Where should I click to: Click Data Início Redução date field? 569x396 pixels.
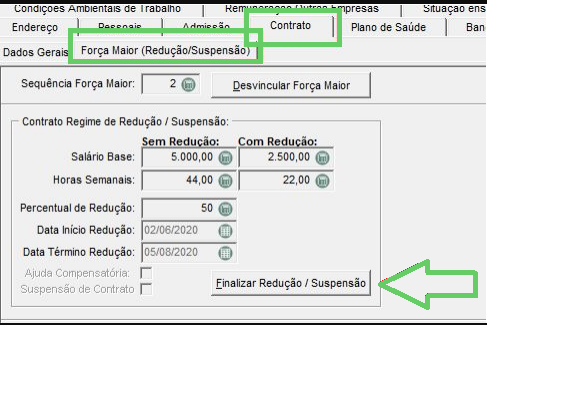click(189, 231)
